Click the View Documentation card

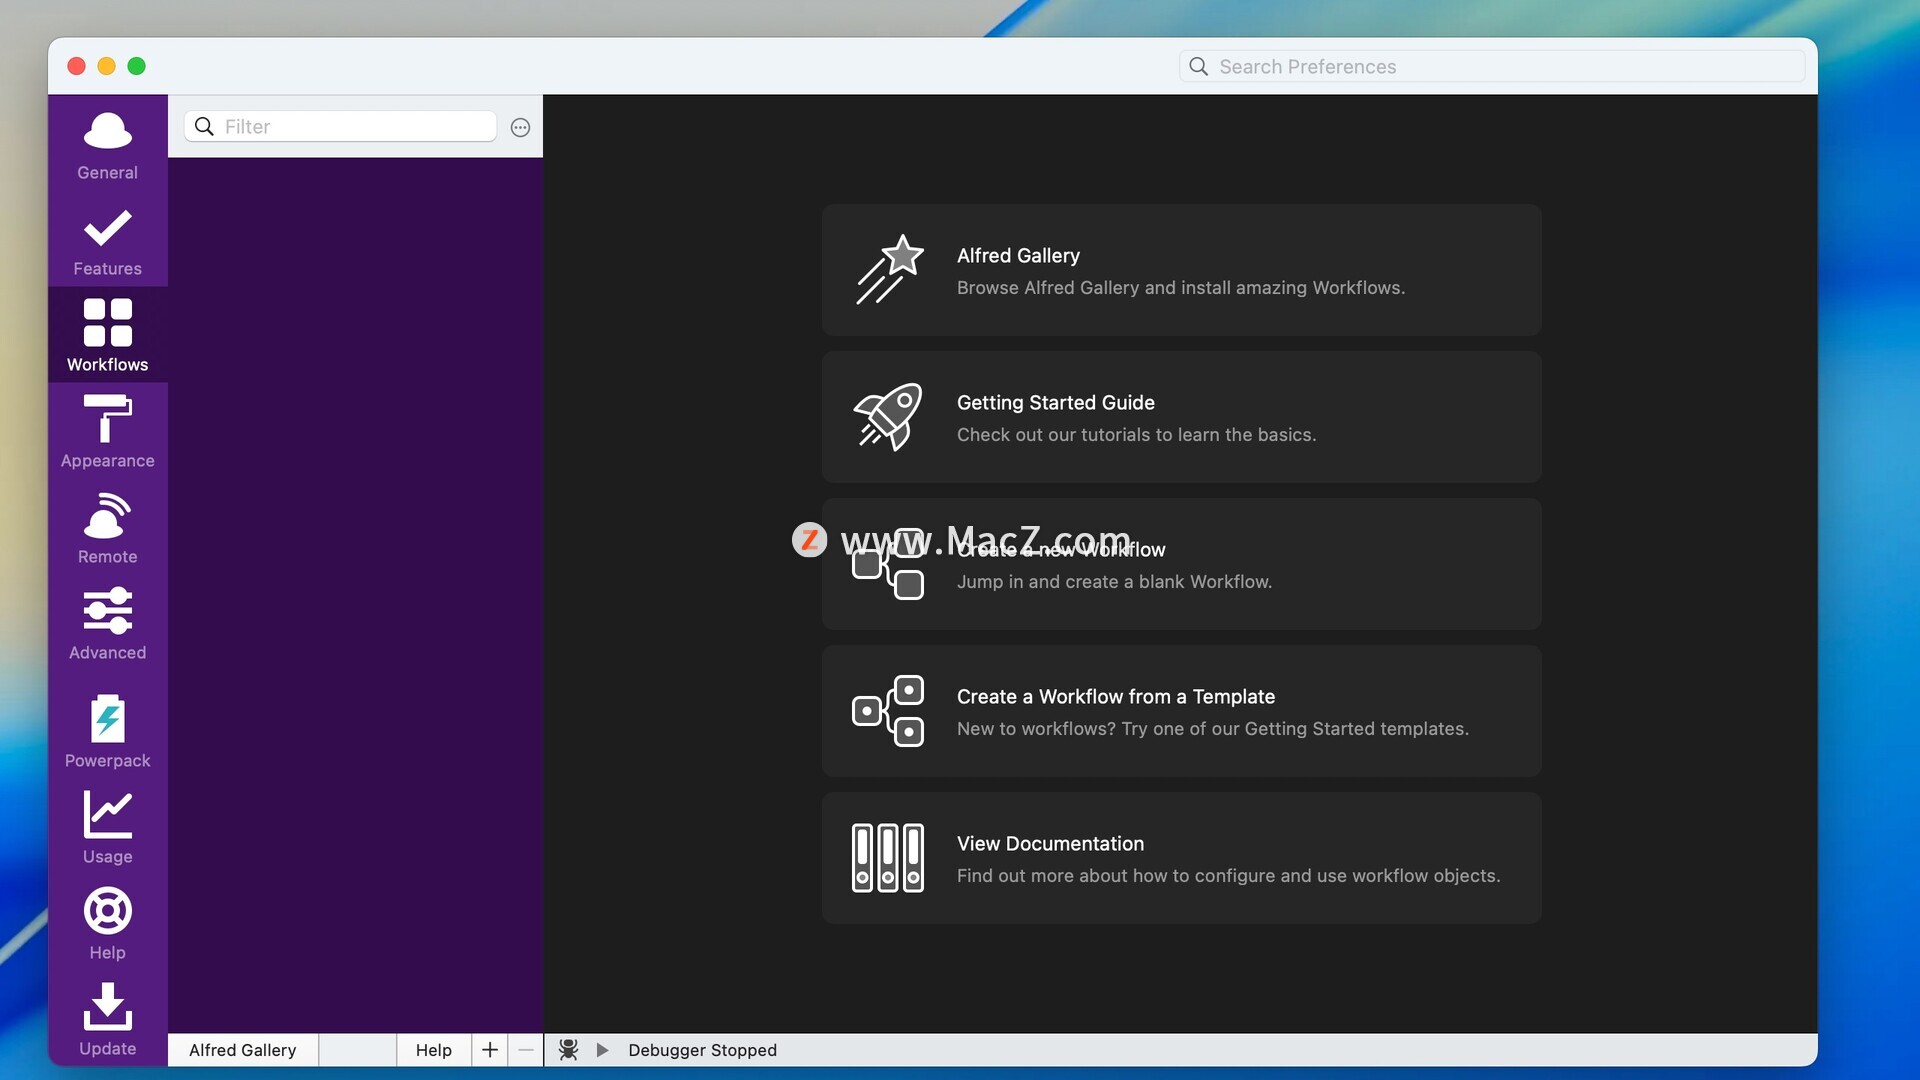coord(1181,858)
